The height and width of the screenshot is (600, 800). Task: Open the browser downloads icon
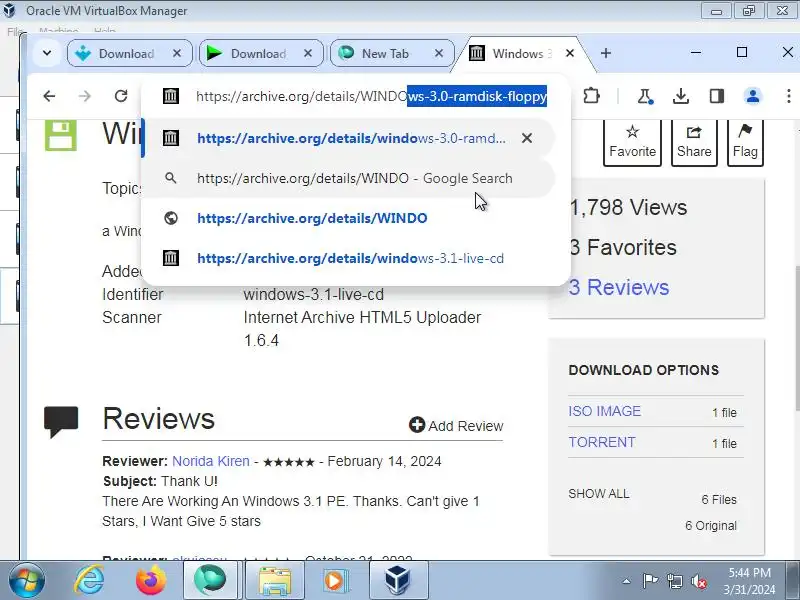point(681,96)
